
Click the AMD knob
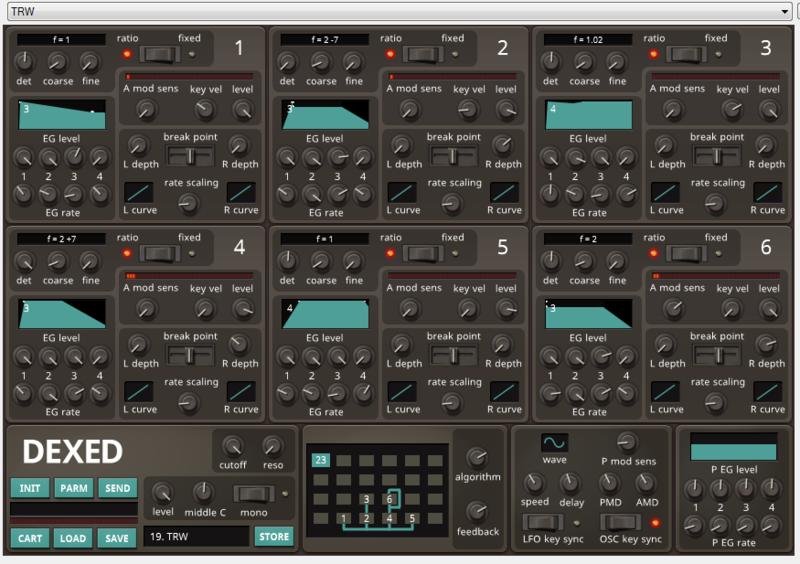click(x=645, y=482)
